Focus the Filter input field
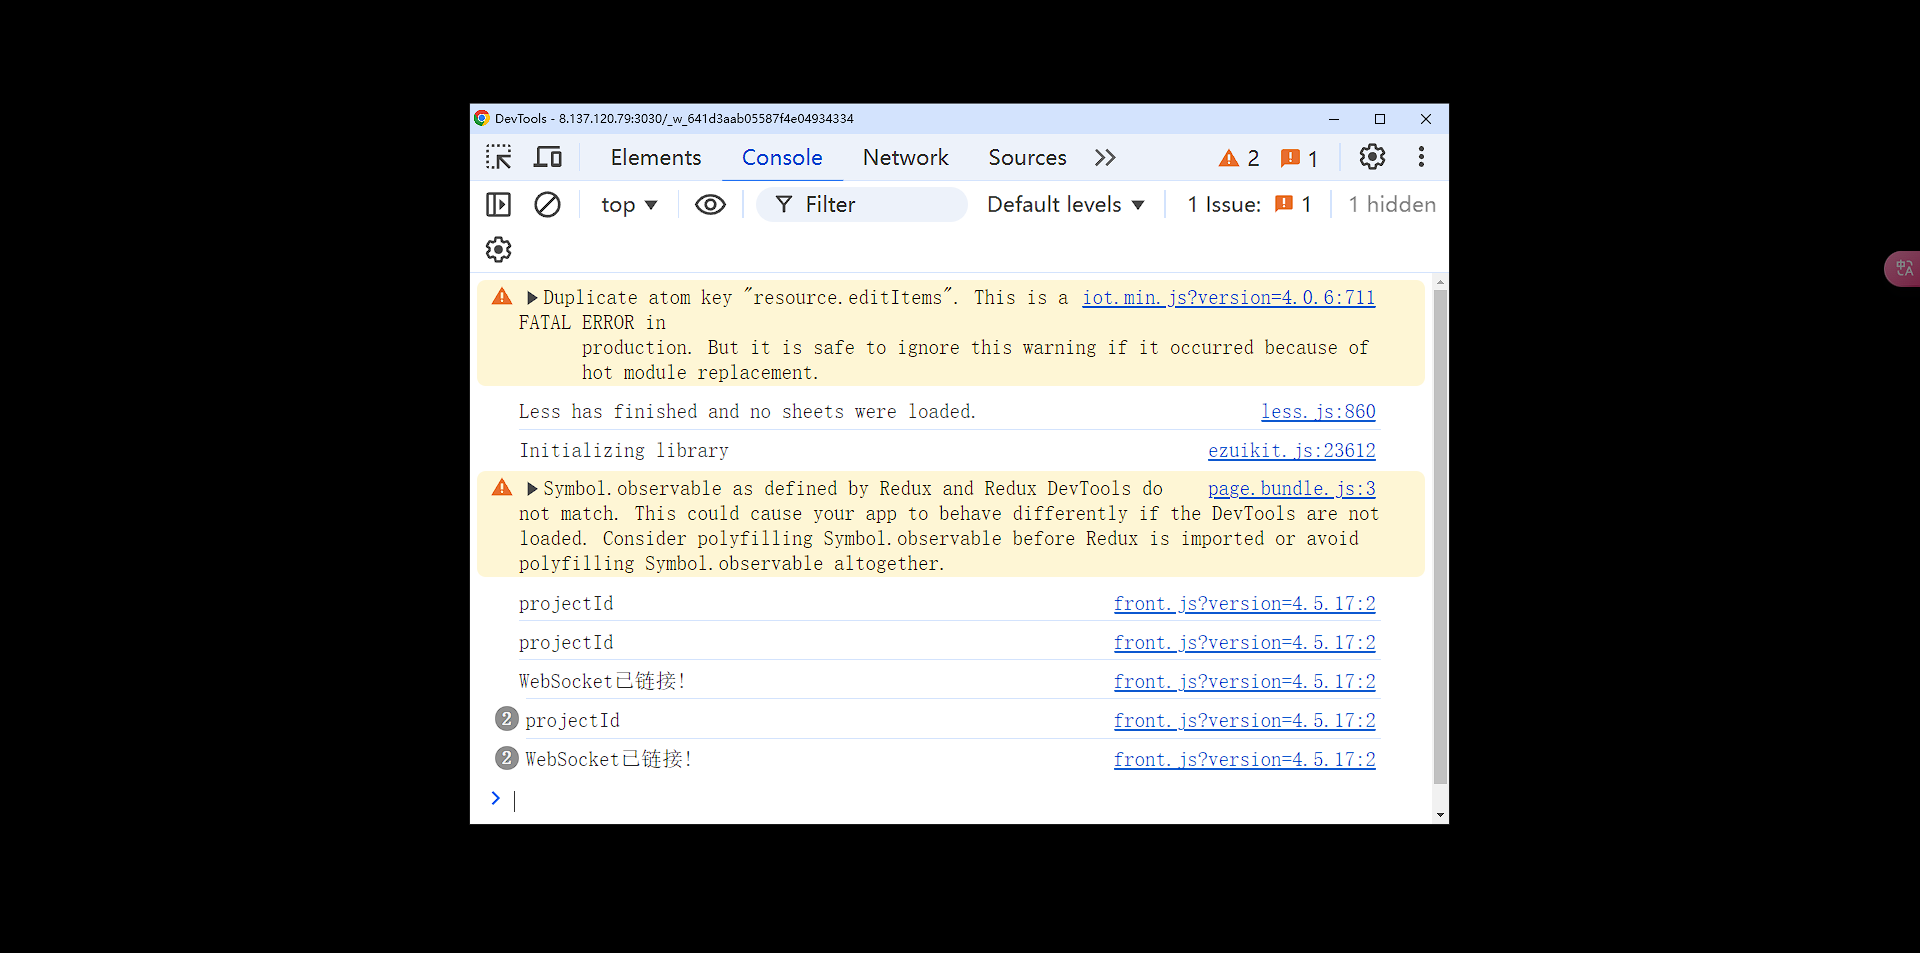The height and width of the screenshot is (953, 1920). click(862, 205)
